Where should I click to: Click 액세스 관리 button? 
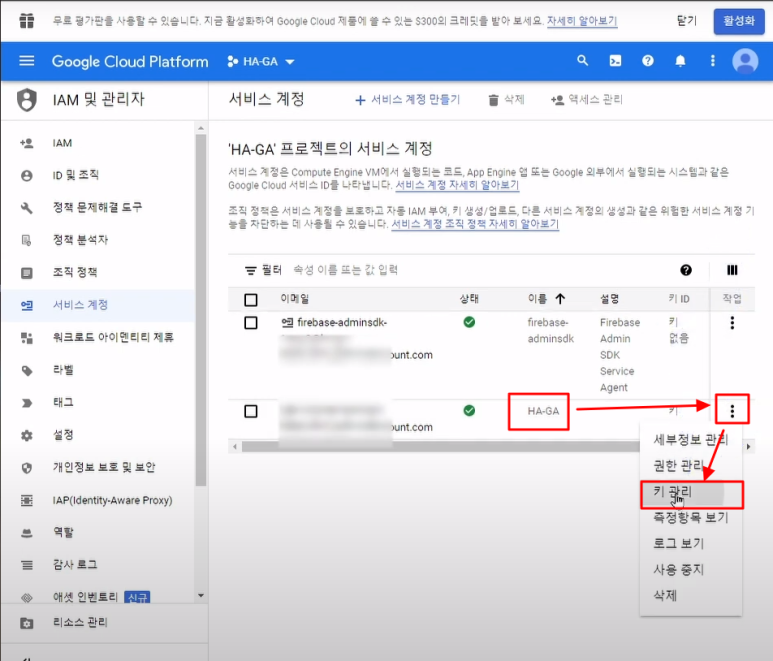586,100
